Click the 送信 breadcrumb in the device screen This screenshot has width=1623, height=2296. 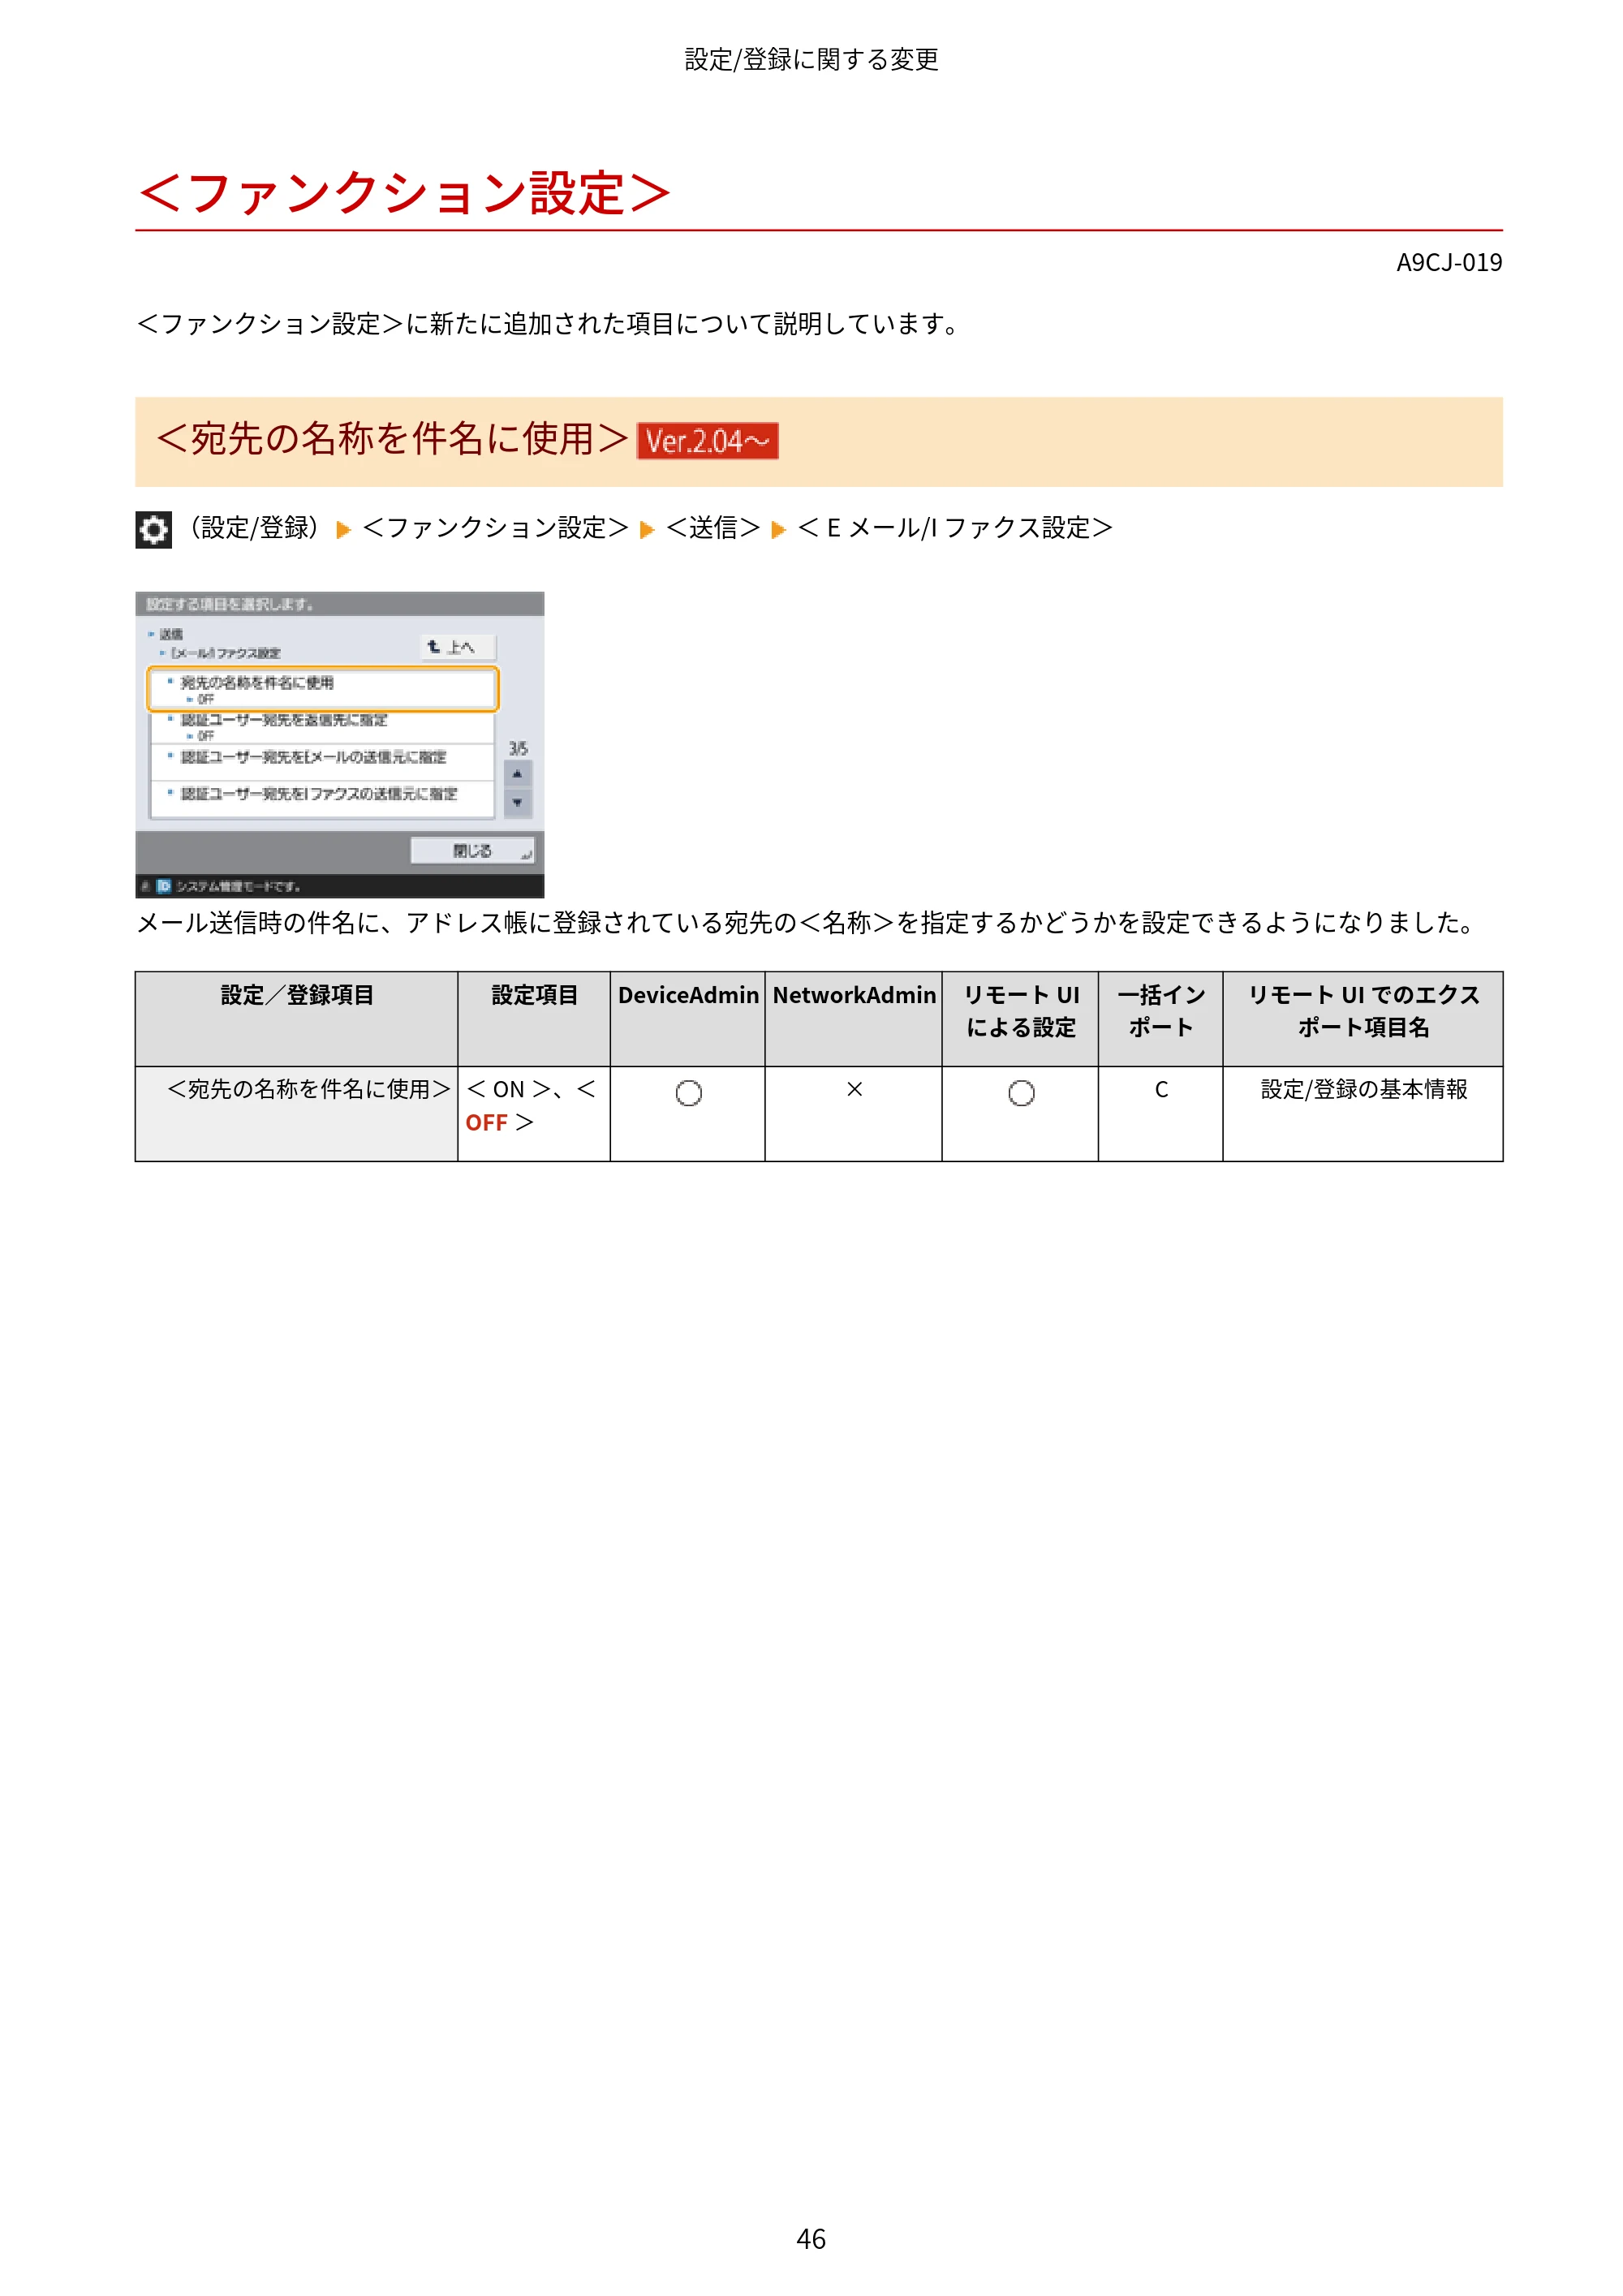coord(171,634)
